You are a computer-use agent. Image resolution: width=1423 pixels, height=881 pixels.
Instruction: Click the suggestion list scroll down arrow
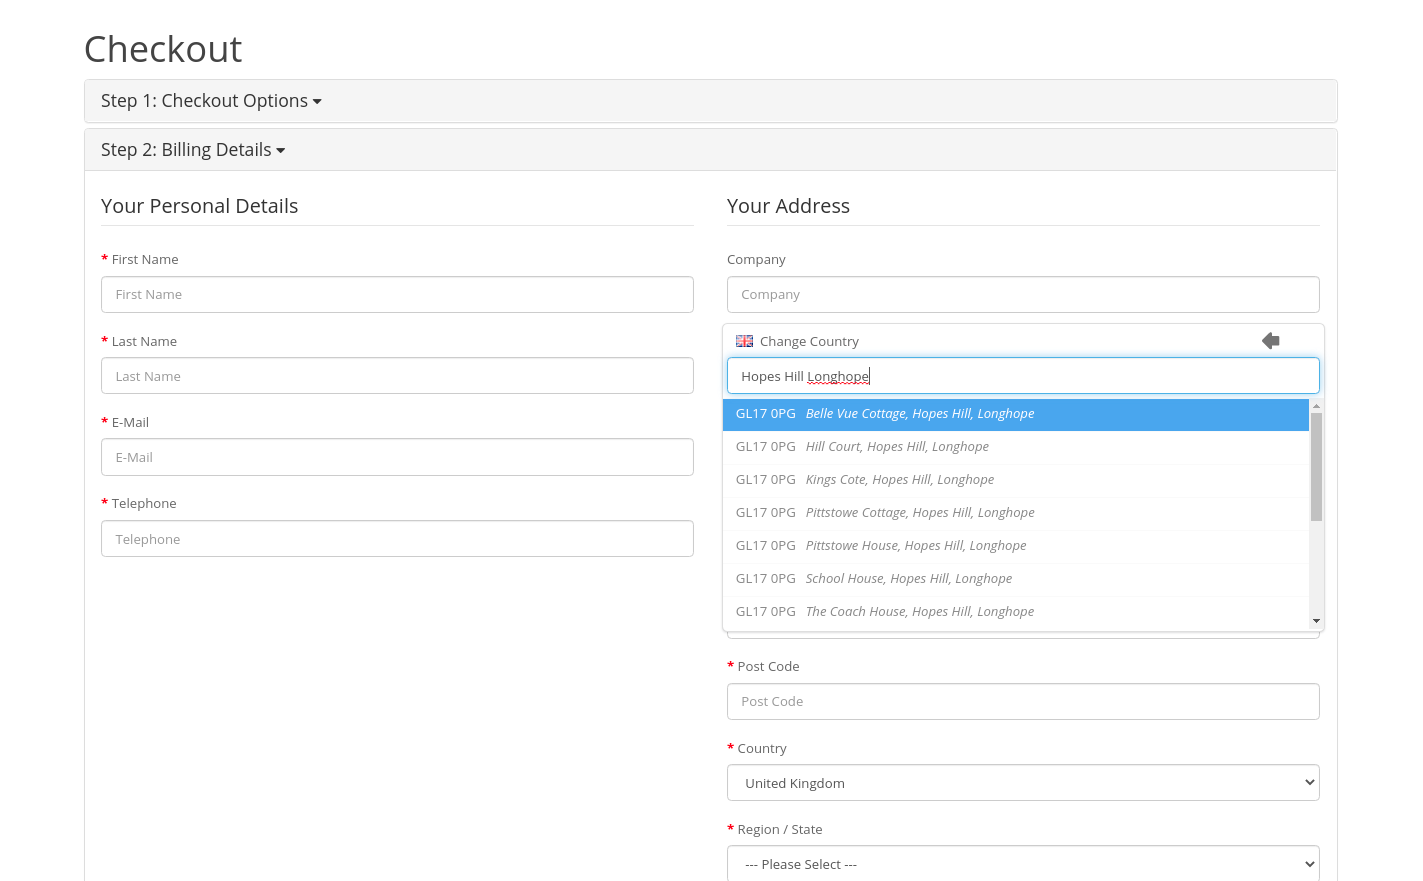tap(1316, 621)
